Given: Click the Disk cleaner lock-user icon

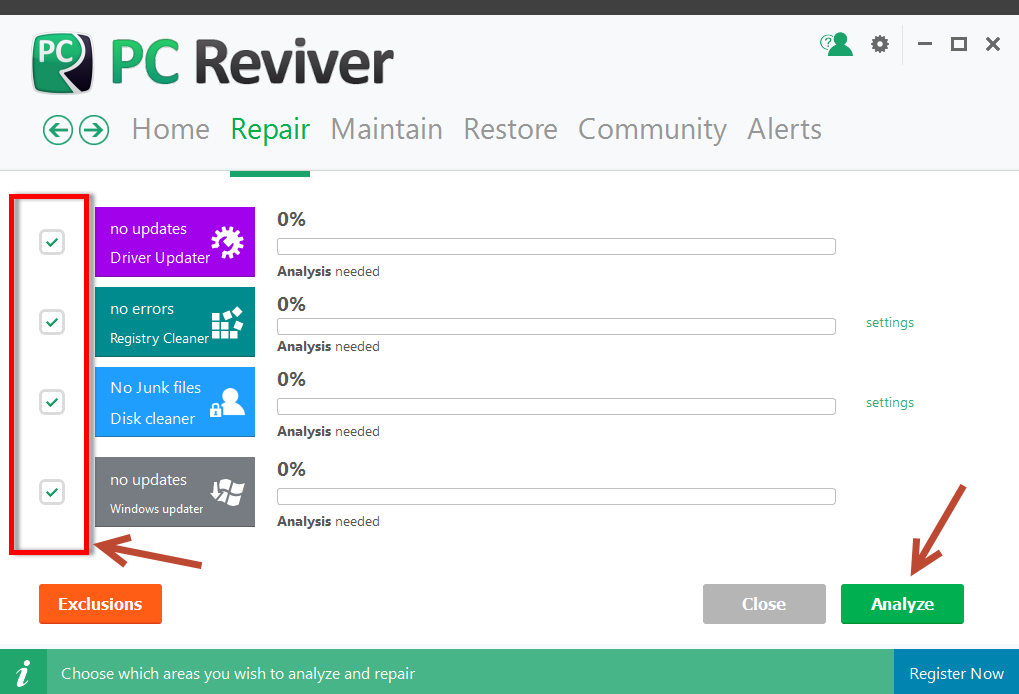Looking at the screenshot, I should point(227,402).
